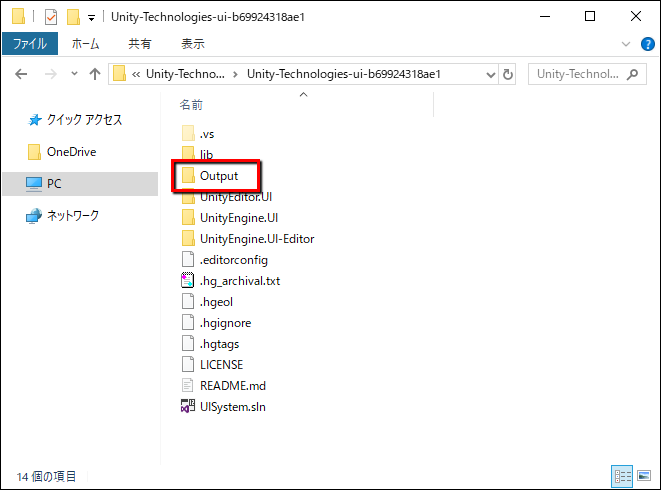The height and width of the screenshot is (490, 661).
Task: Select the .editorconfig file icon
Action: coord(188,259)
